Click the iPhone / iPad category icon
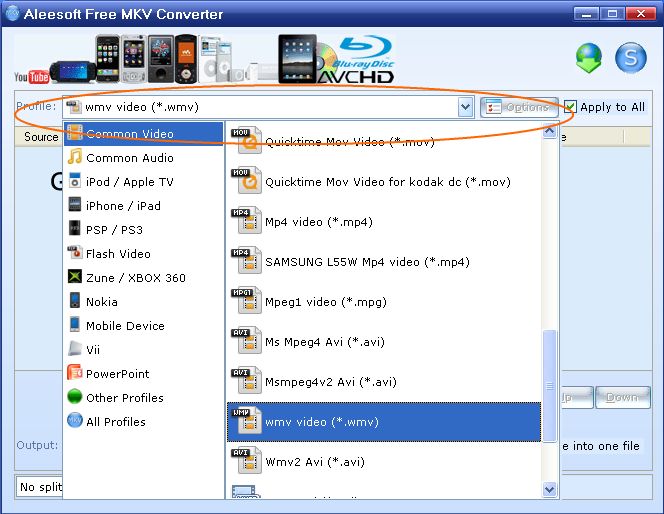Image resolution: width=664 pixels, height=514 pixels. pos(75,204)
